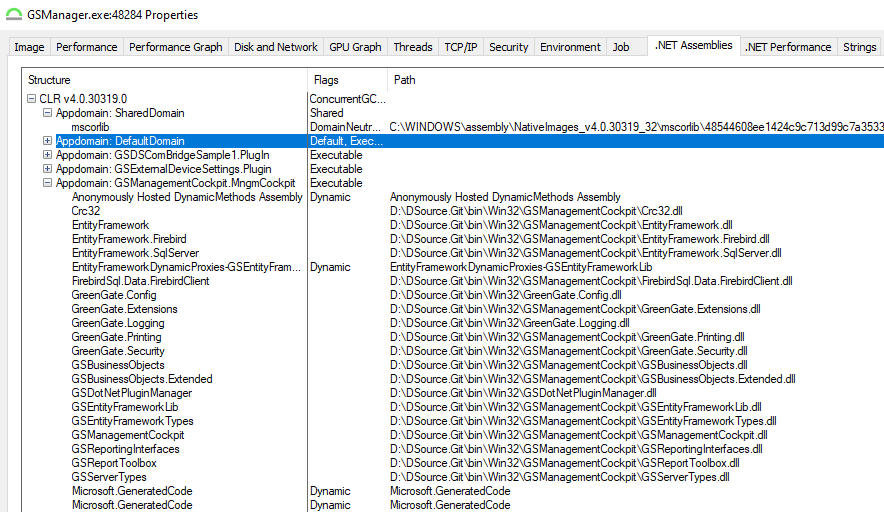Select GreenGate.Extensions assembly
Image resolution: width=884 pixels, height=512 pixels.
125,309
